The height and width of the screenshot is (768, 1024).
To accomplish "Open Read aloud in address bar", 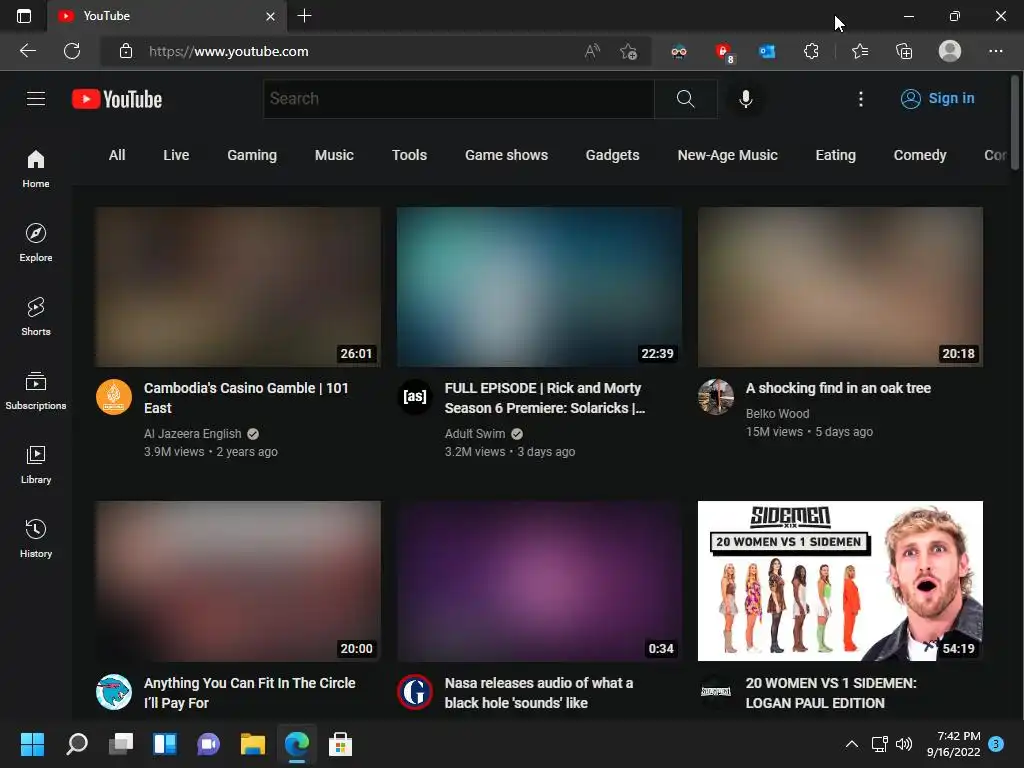I will tap(592, 51).
